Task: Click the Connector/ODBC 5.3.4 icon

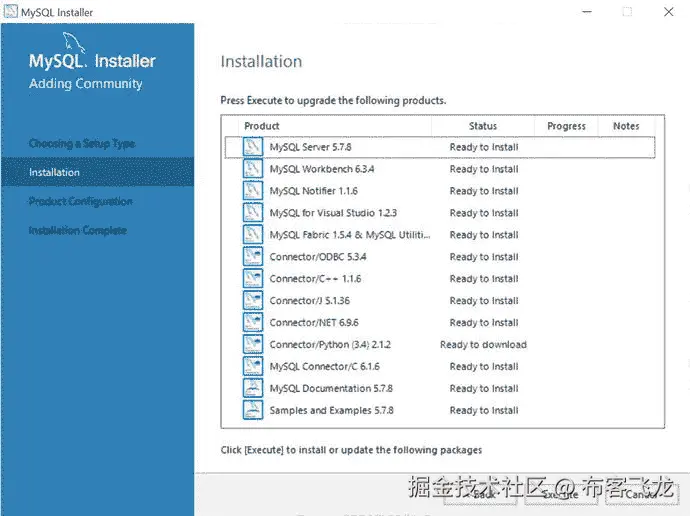Action: (x=253, y=256)
